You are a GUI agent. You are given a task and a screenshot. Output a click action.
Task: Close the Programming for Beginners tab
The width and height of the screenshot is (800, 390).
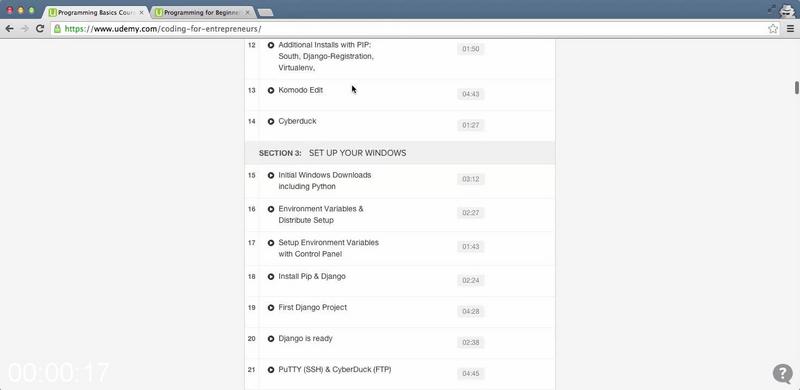click(247, 12)
